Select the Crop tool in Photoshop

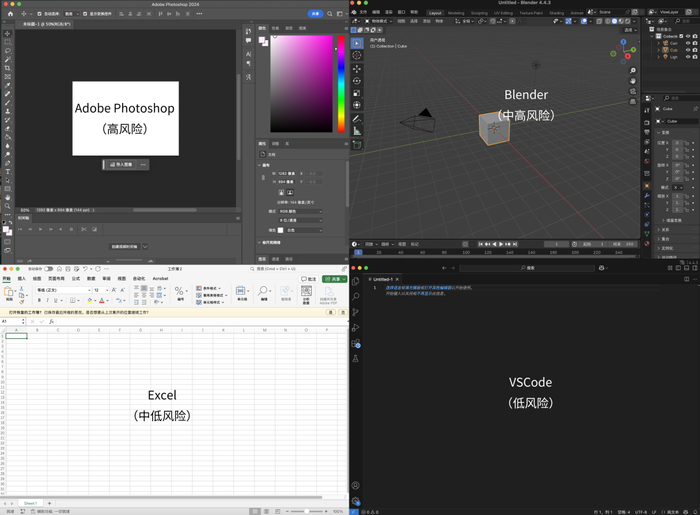point(7,67)
